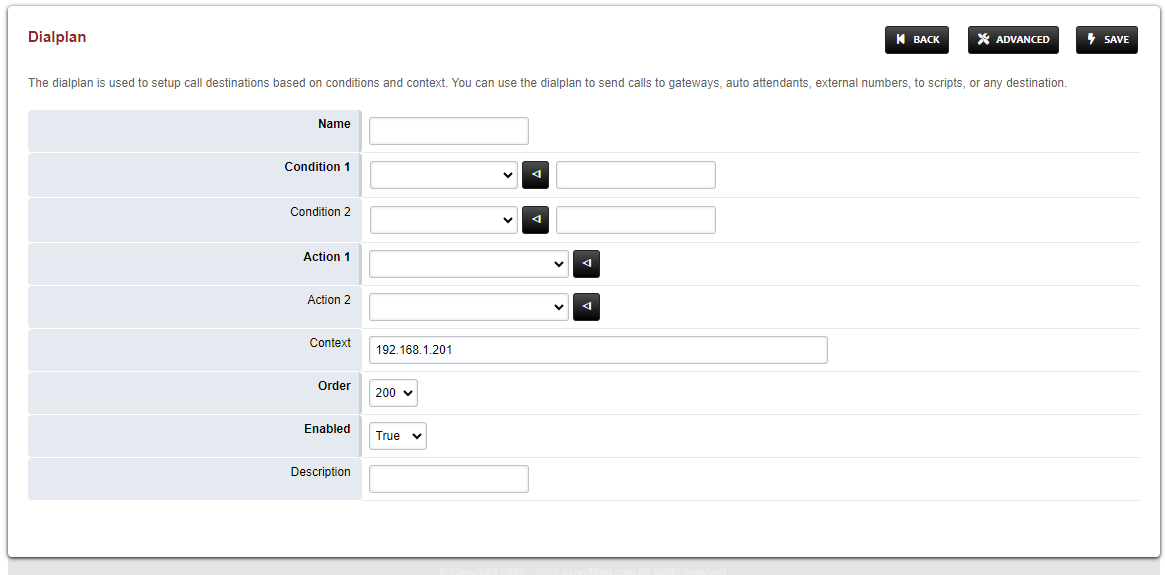The height and width of the screenshot is (575, 1165).
Task: Click the arrow icon beside Action 1 dropdown
Action: tap(586, 264)
